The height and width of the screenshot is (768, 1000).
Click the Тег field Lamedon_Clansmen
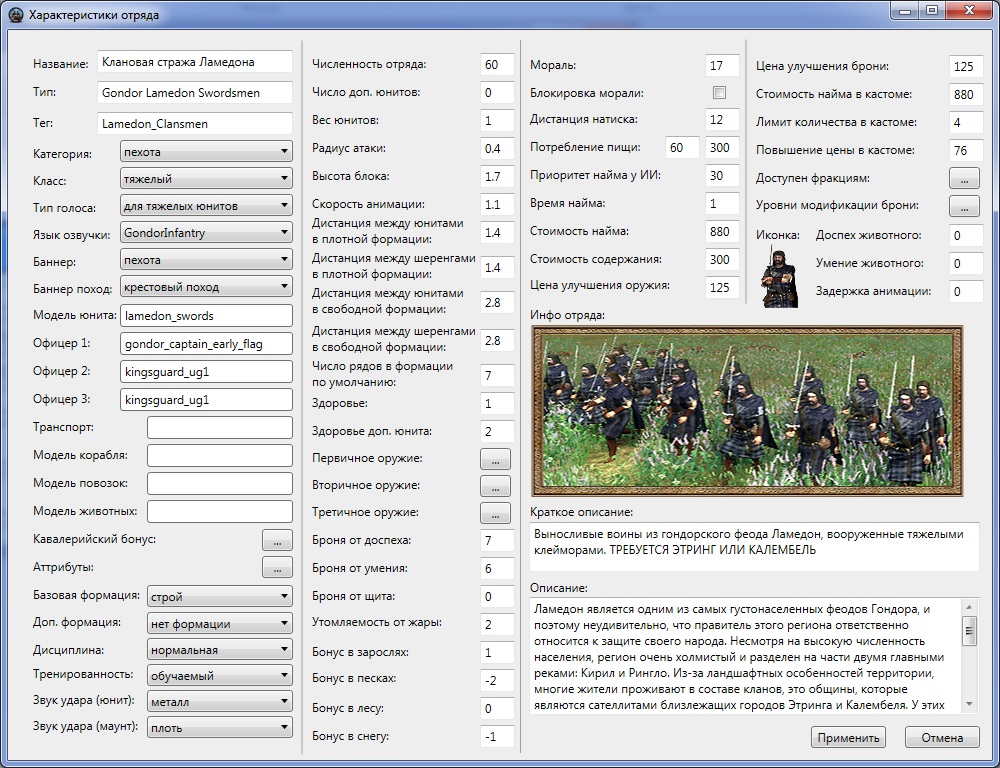click(x=195, y=124)
